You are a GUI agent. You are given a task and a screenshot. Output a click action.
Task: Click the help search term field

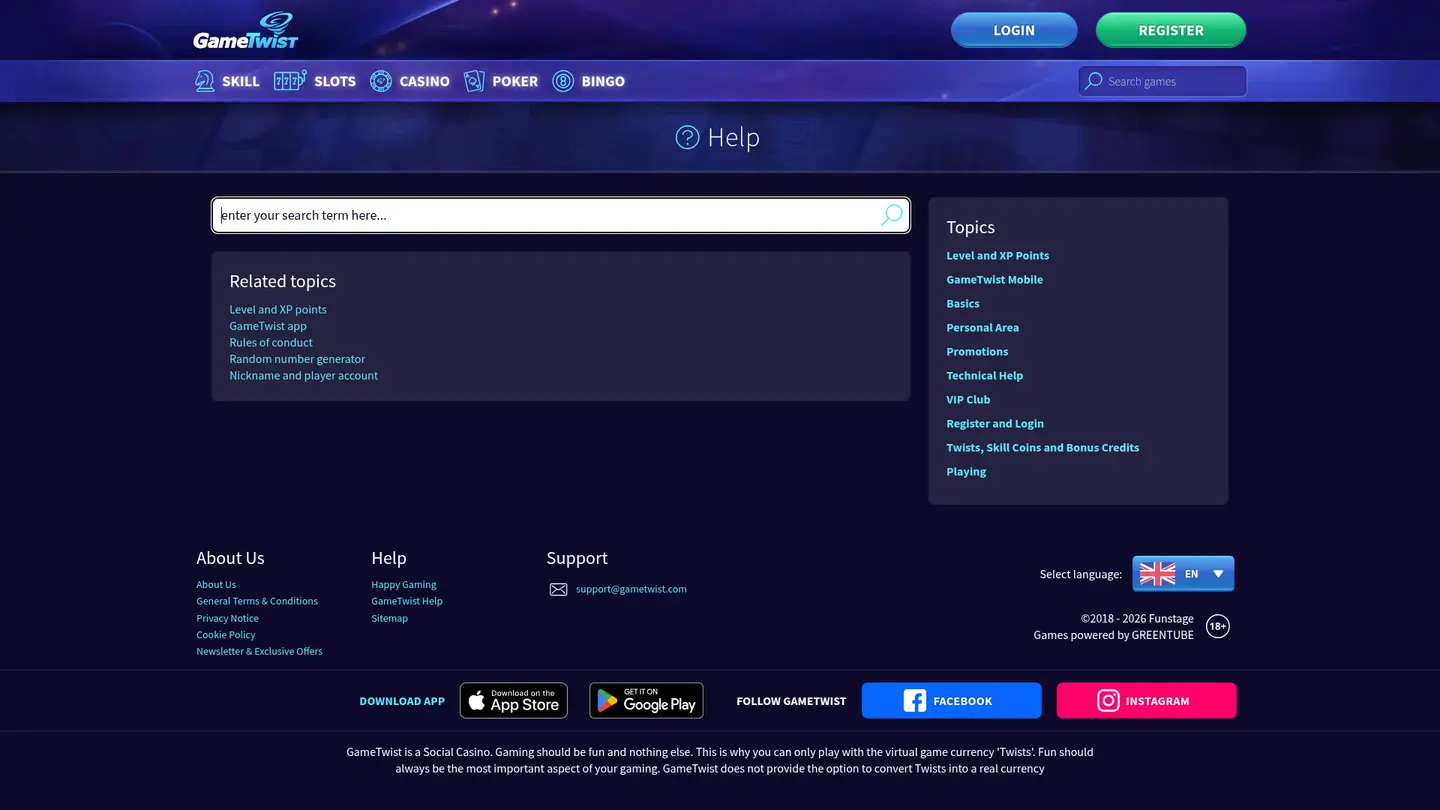(x=561, y=215)
